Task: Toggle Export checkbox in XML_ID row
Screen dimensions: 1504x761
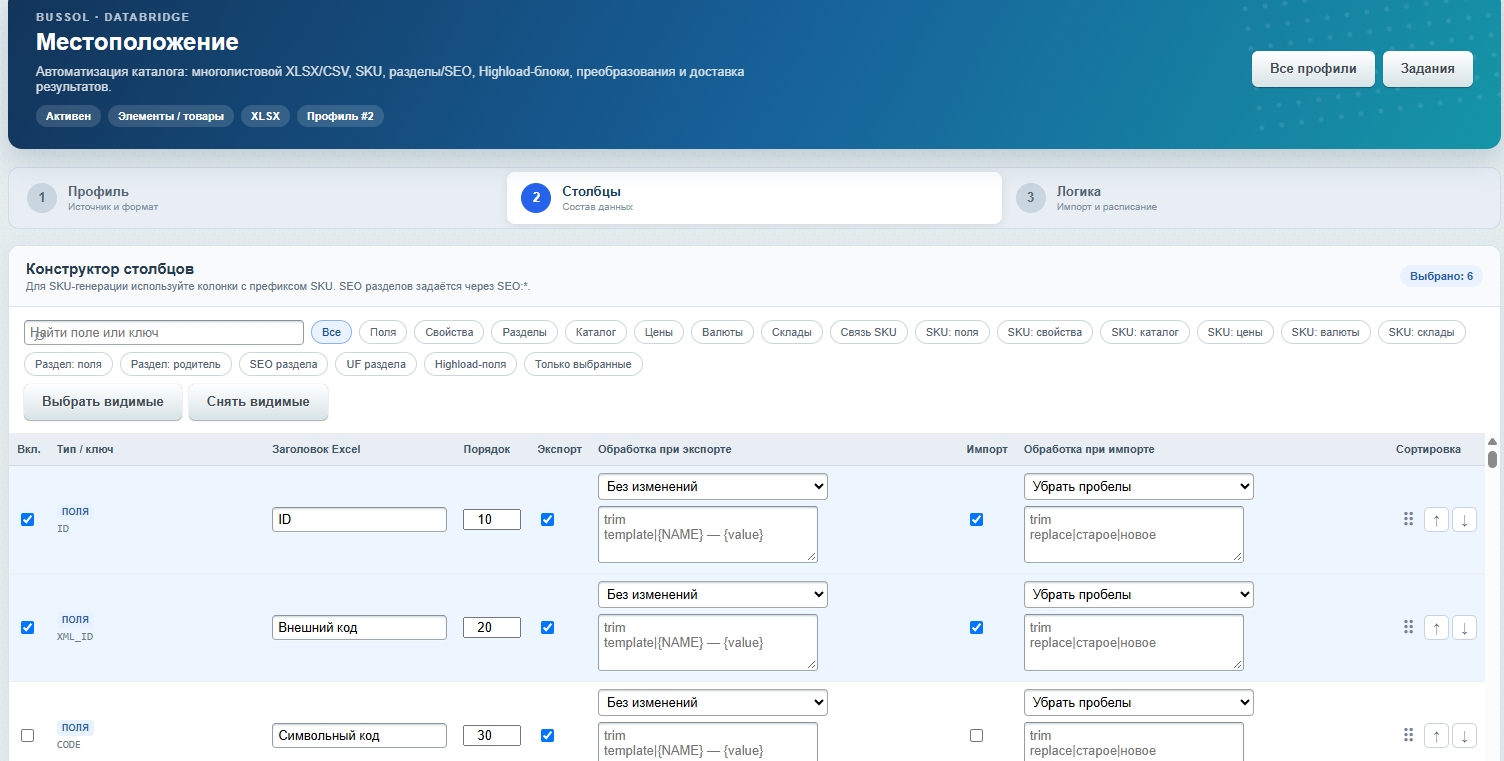Action: pyautogui.click(x=547, y=627)
